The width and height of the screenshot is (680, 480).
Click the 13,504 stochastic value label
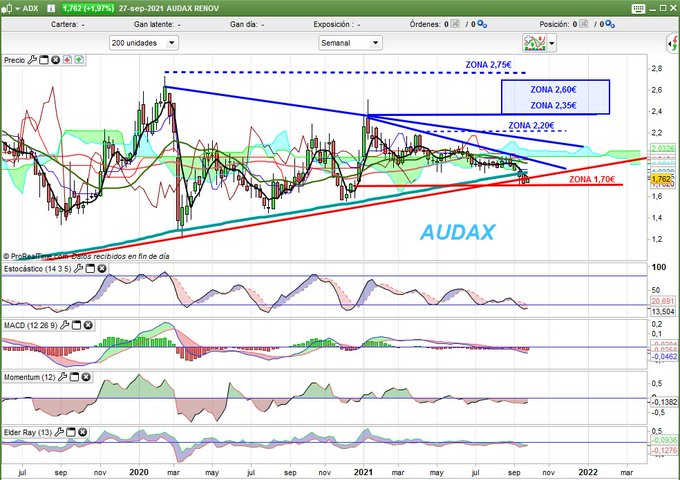click(663, 311)
